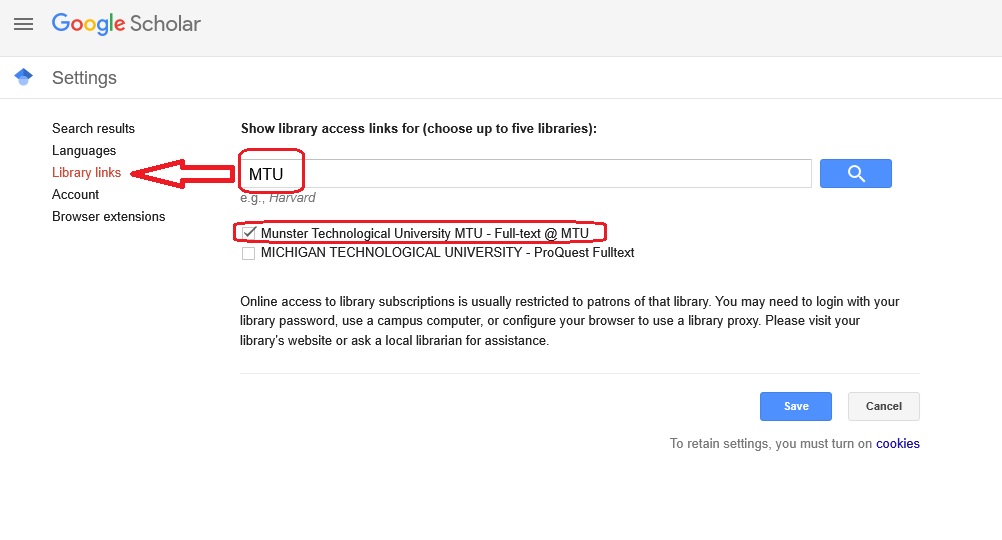Click the blue graduation cap Settings icon

[24, 77]
